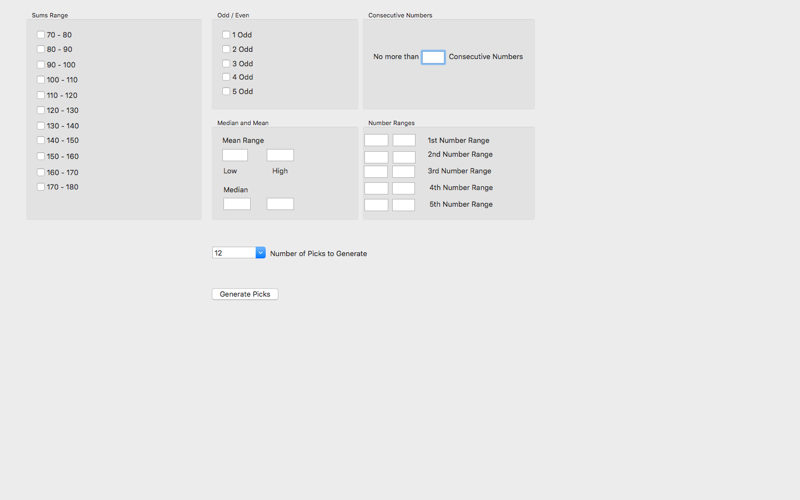This screenshot has width=800, height=500.
Task: Select the 3rd Number Range high field
Action: (x=404, y=171)
